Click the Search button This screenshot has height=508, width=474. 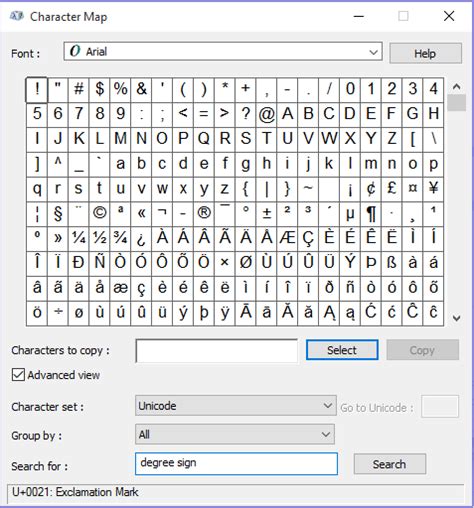pyautogui.click(x=390, y=464)
